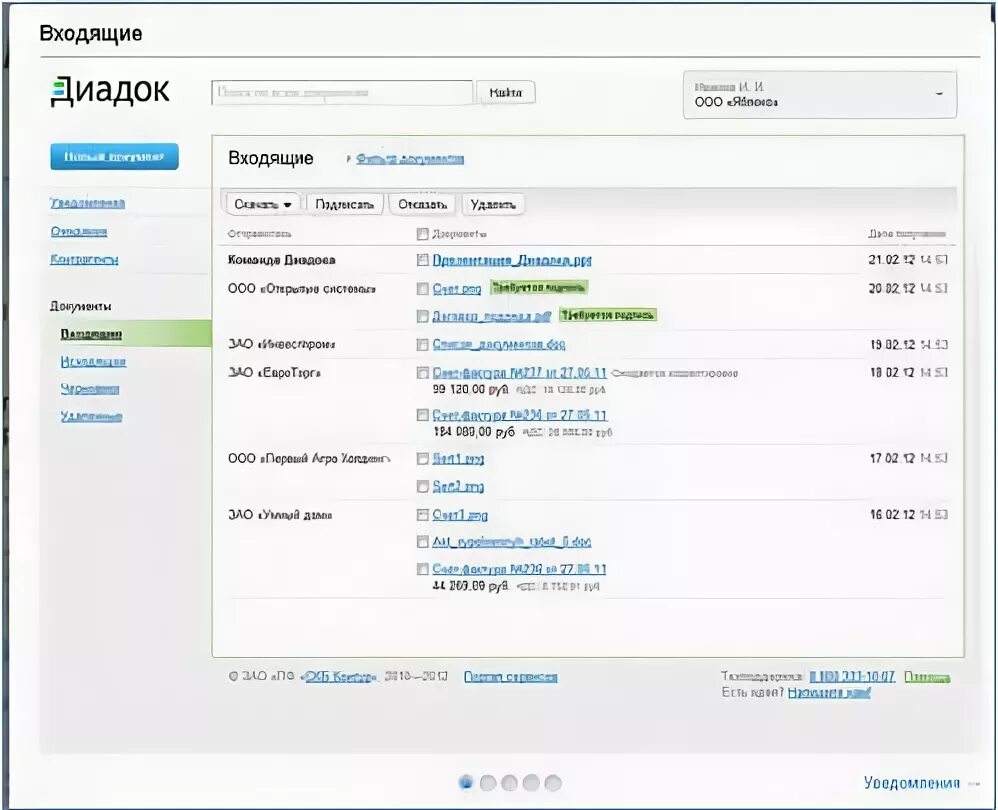This screenshot has height=810, width=998.
Task: Select the first blue slideshow dot
Action: [466, 783]
